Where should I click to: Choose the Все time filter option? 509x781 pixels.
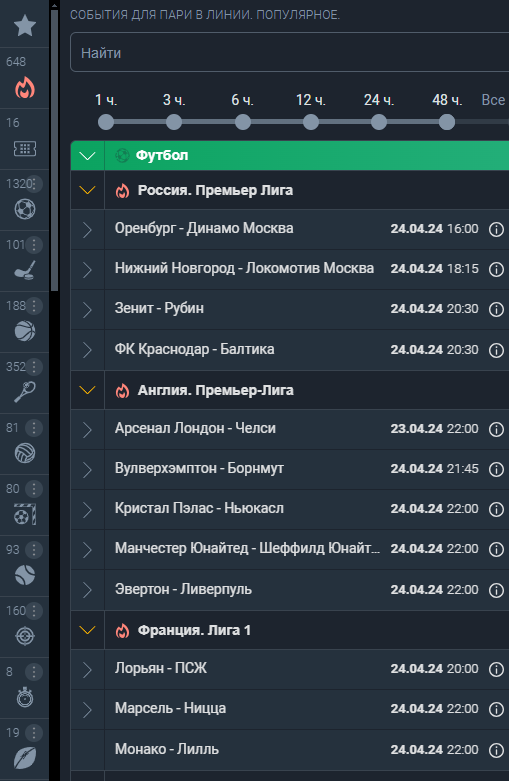[493, 100]
